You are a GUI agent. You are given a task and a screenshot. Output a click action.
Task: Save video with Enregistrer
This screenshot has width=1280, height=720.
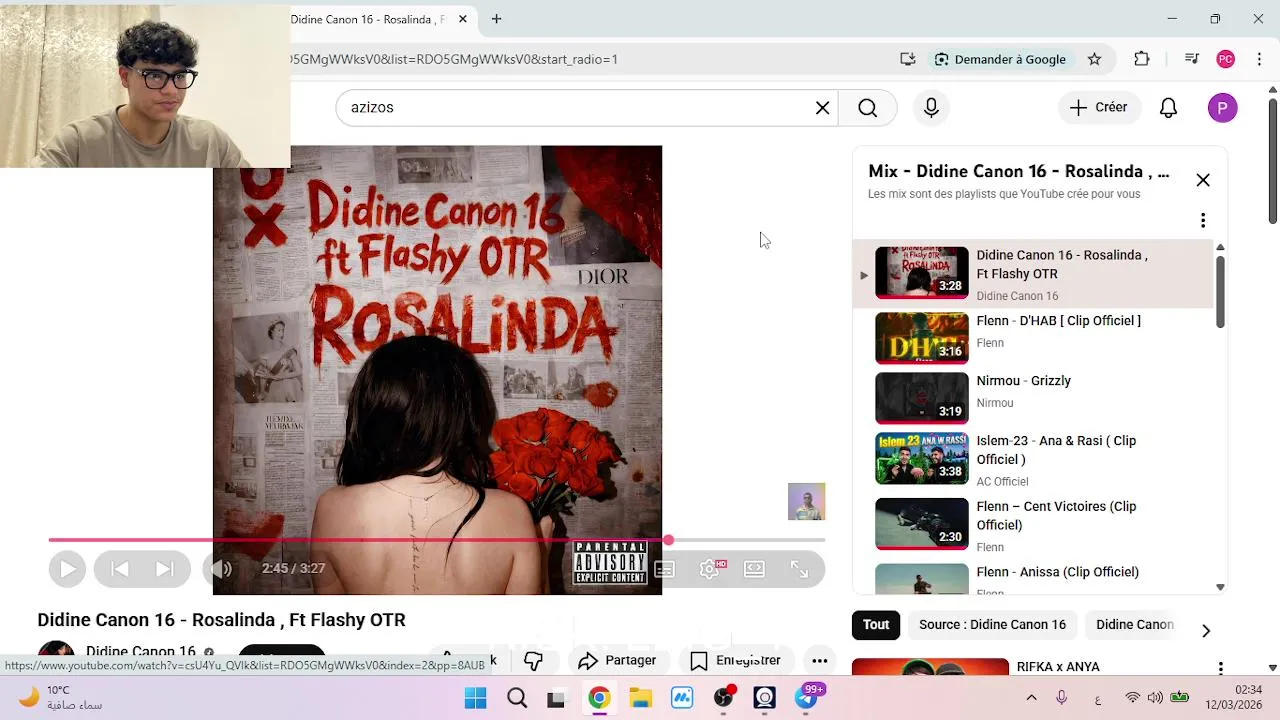point(736,661)
